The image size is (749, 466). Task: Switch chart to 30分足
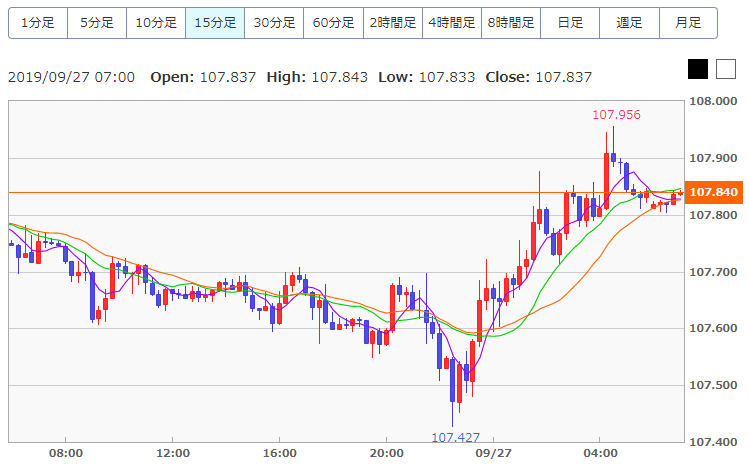274,22
